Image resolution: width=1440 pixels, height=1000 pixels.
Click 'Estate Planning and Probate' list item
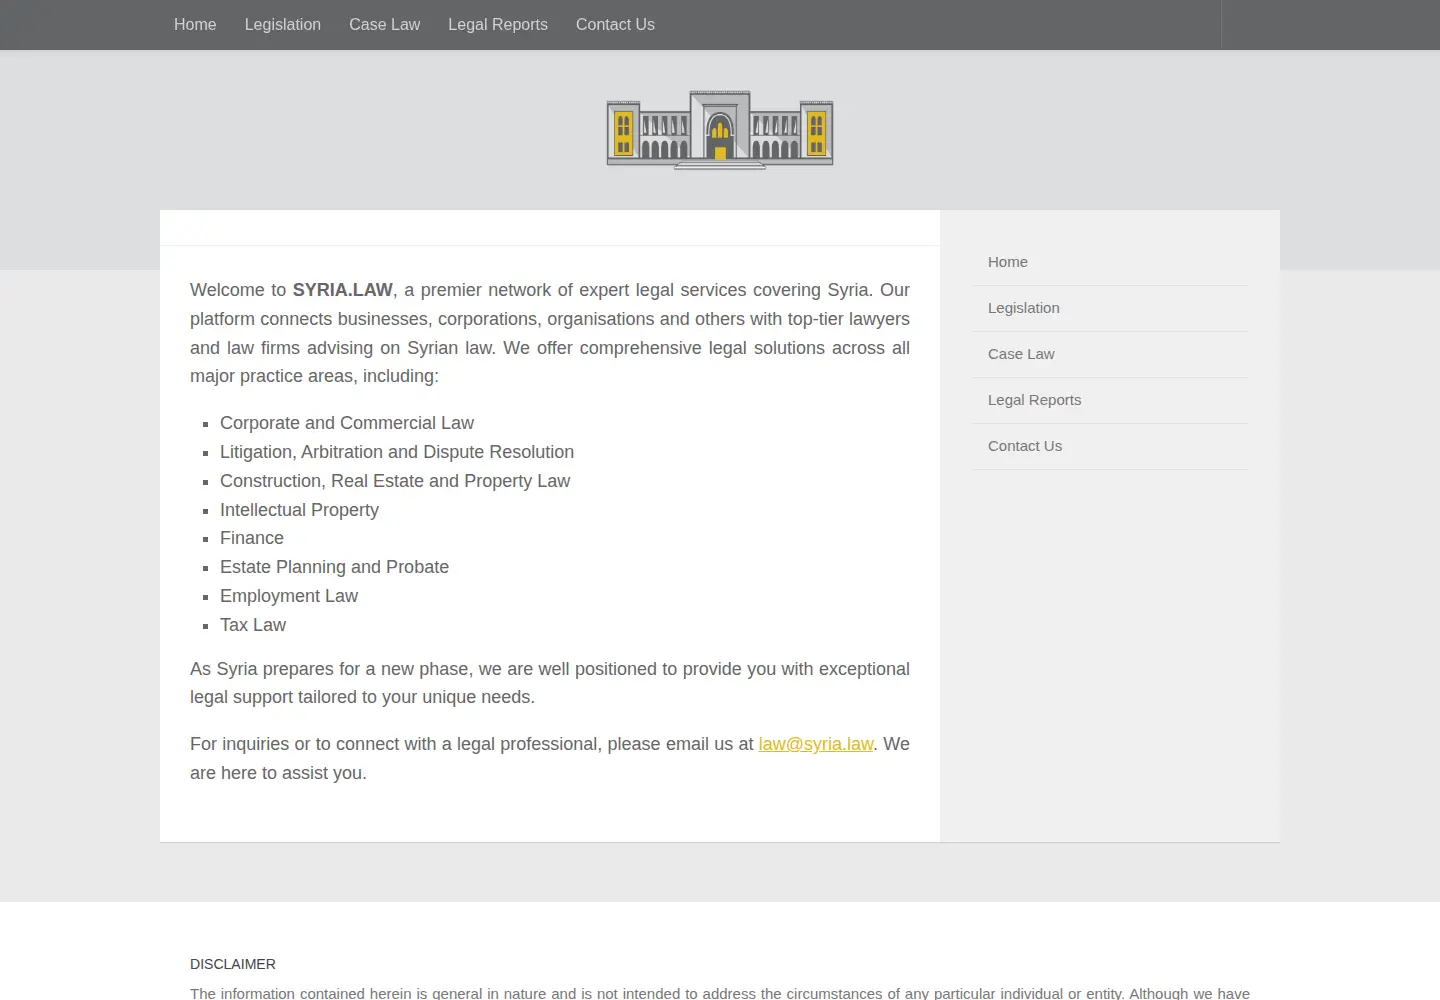[x=334, y=567]
